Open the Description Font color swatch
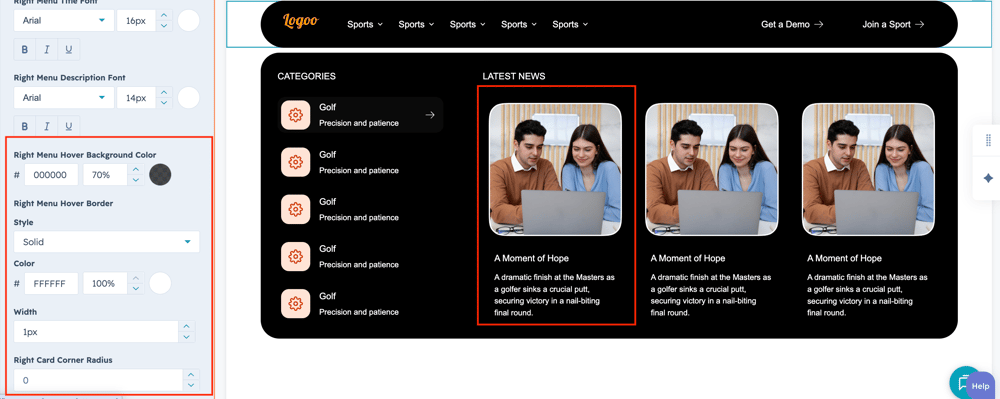 click(188, 98)
